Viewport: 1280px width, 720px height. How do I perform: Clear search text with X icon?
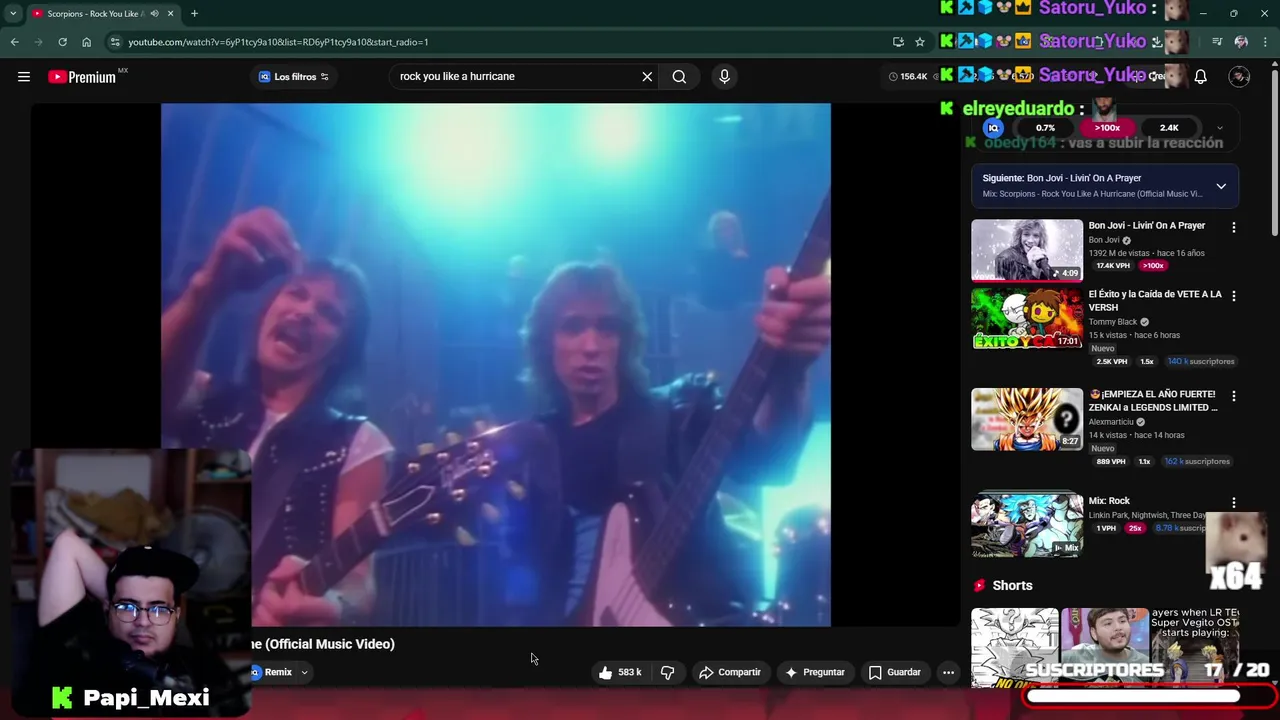(647, 77)
